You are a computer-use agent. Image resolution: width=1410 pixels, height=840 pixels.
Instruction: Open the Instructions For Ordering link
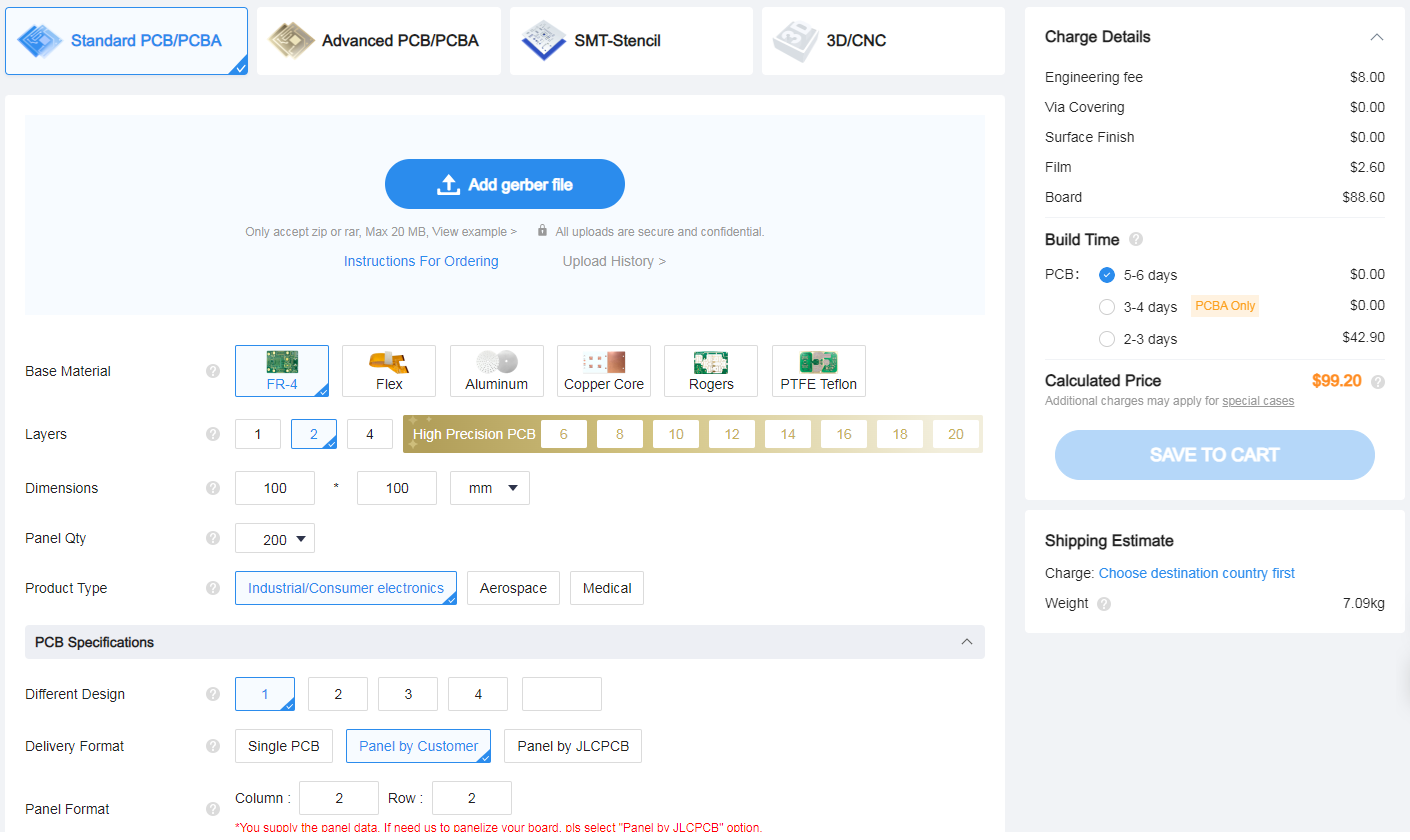point(421,261)
